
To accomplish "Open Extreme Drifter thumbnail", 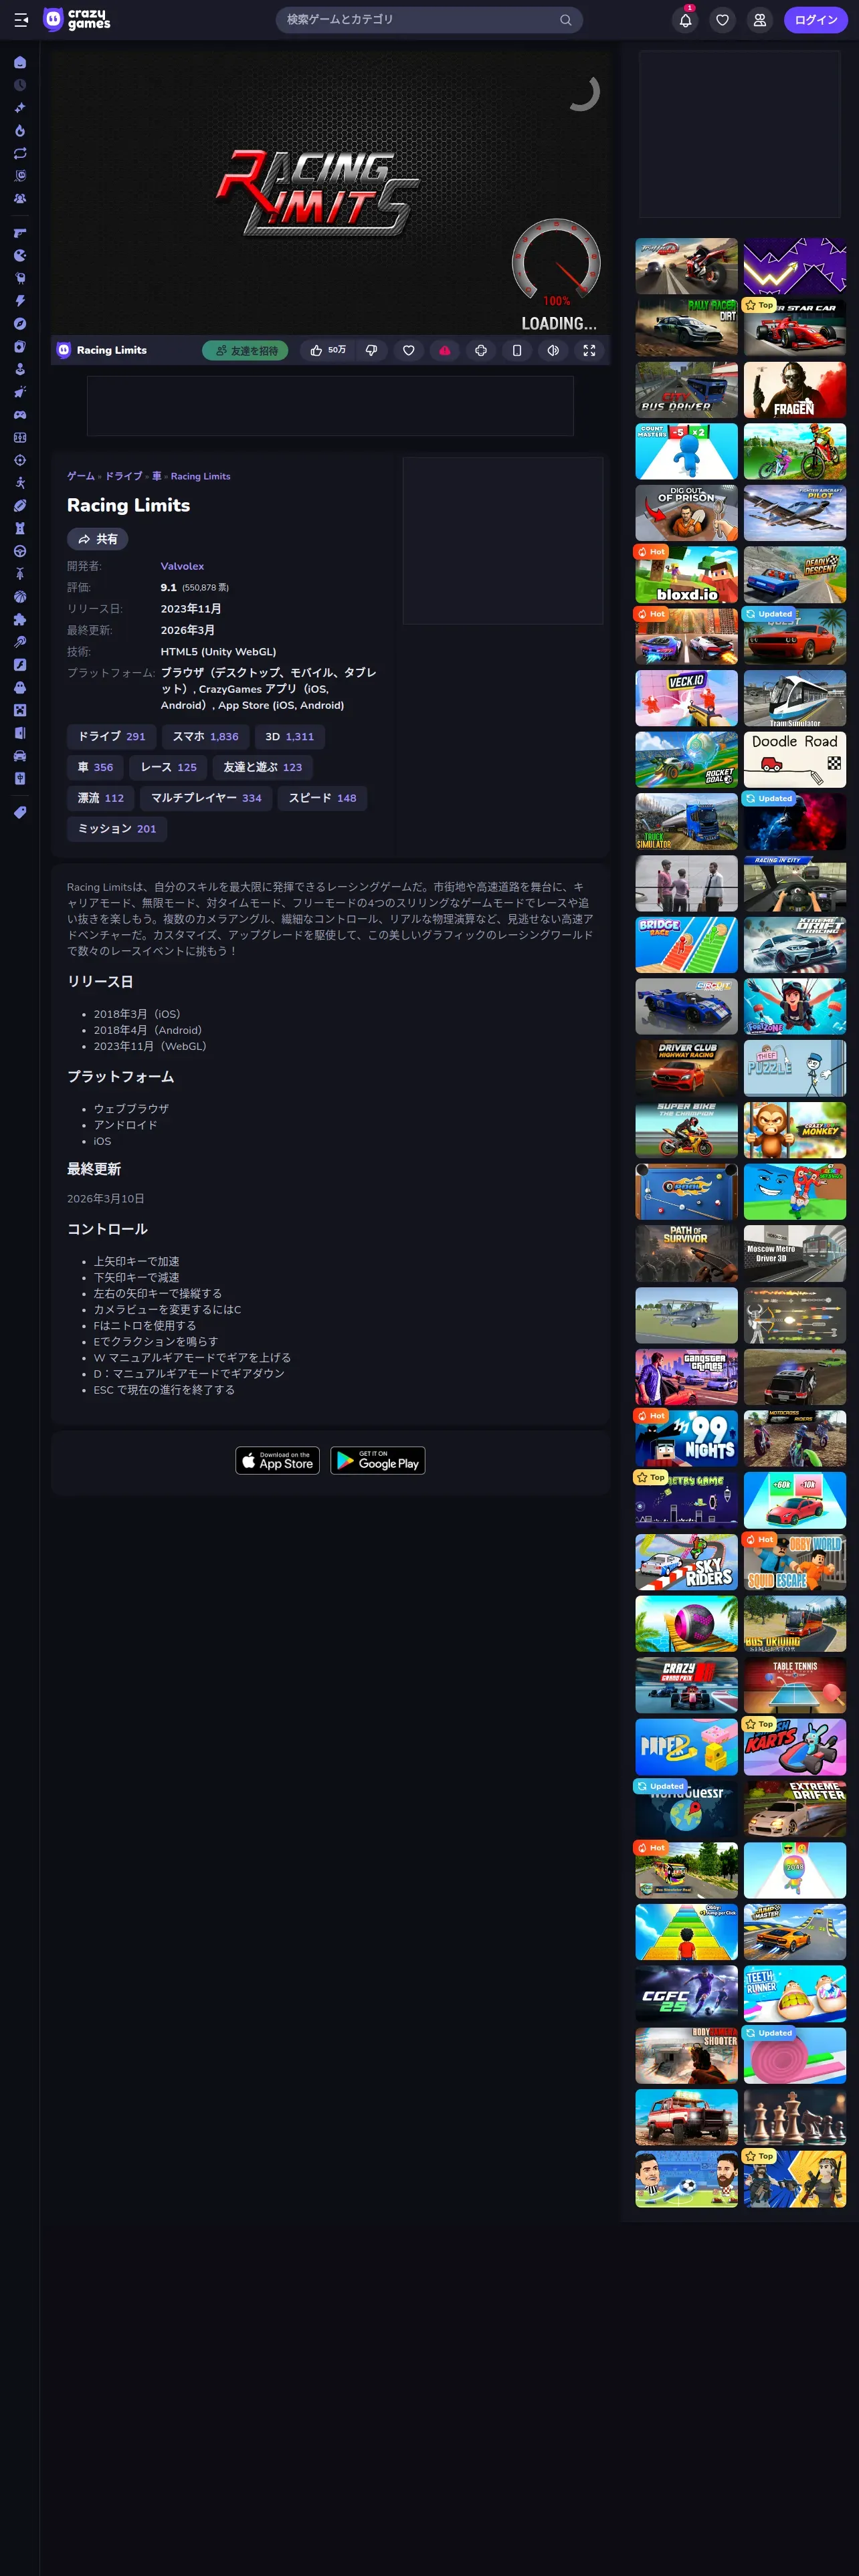I will pos(795,1808).
